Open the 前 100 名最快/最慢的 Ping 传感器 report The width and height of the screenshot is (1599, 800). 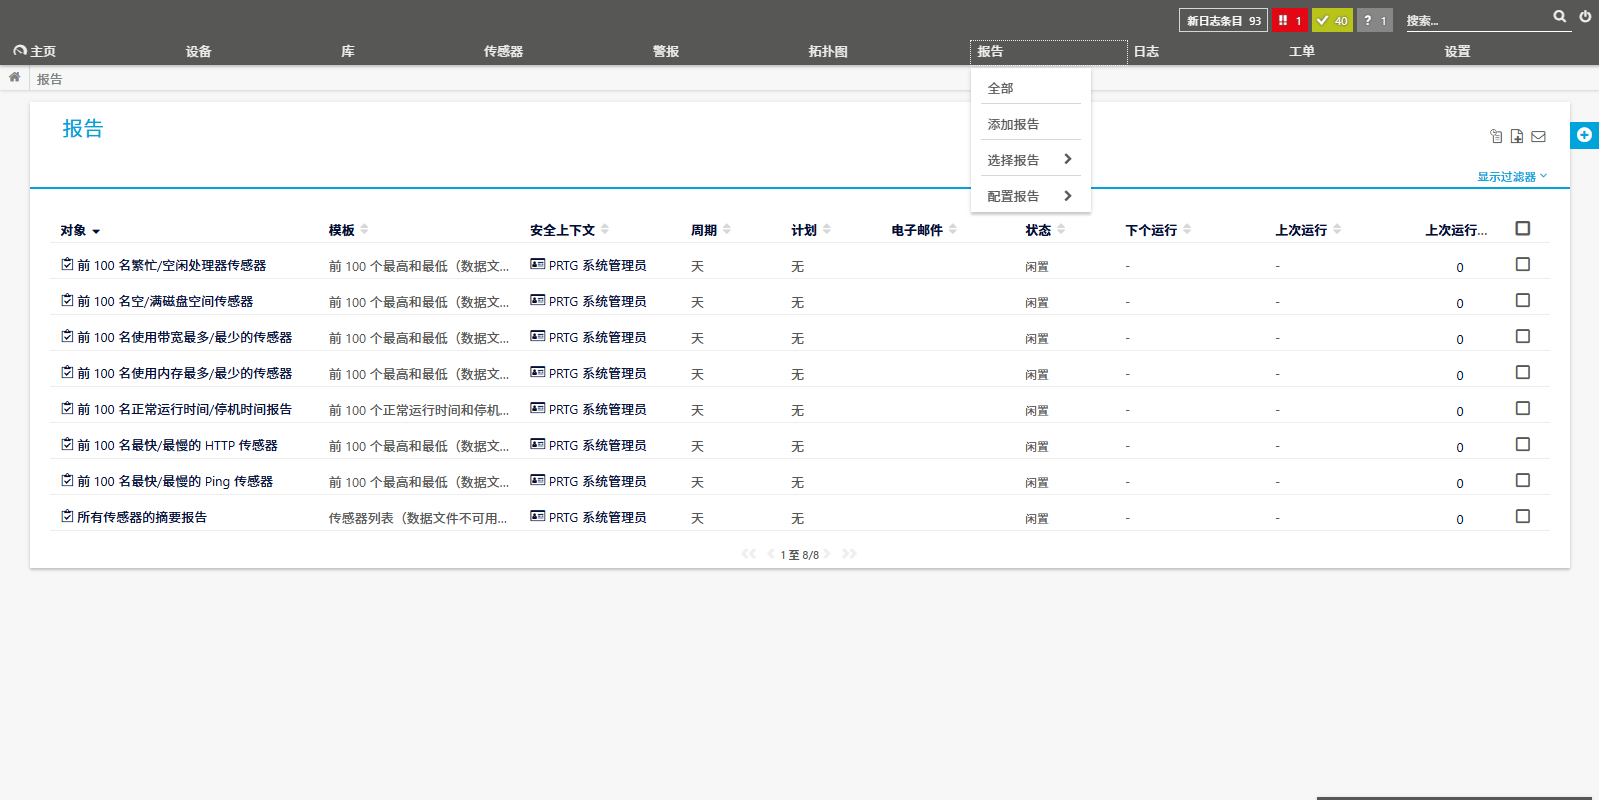175,481
